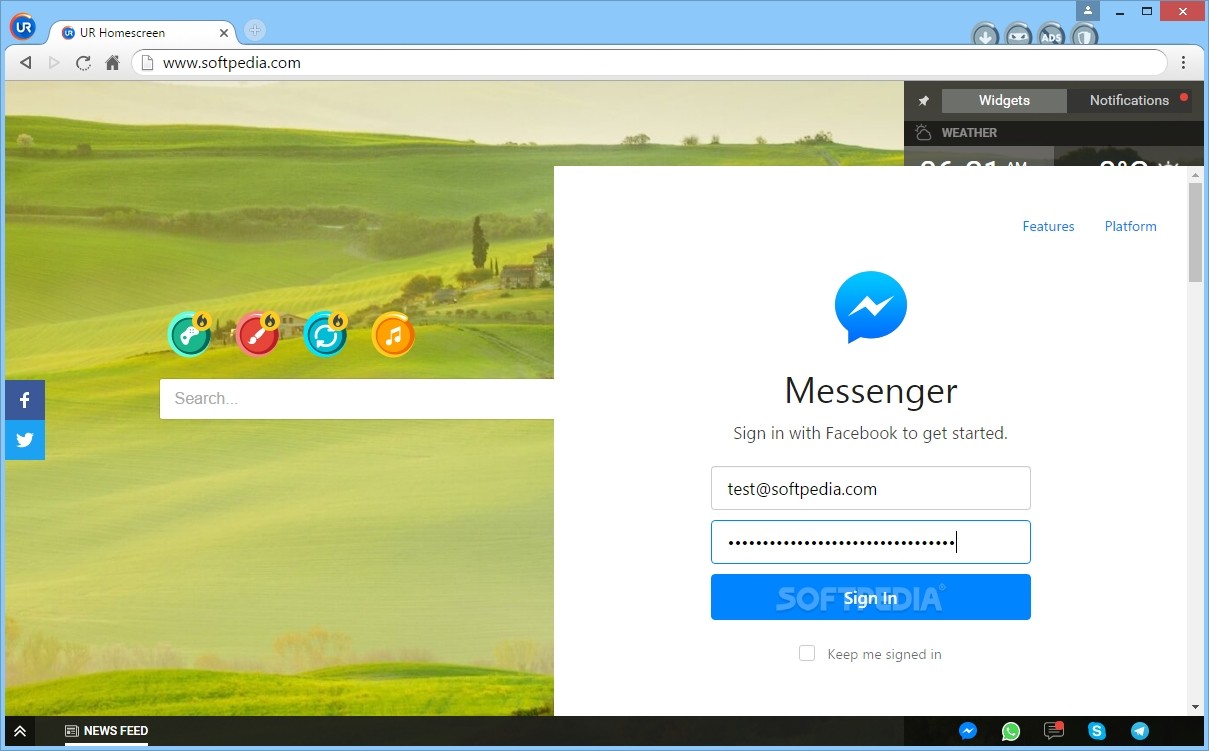The image size is (1209, 751).
Task: Share via Facebook side button
Action: (25, 400)
